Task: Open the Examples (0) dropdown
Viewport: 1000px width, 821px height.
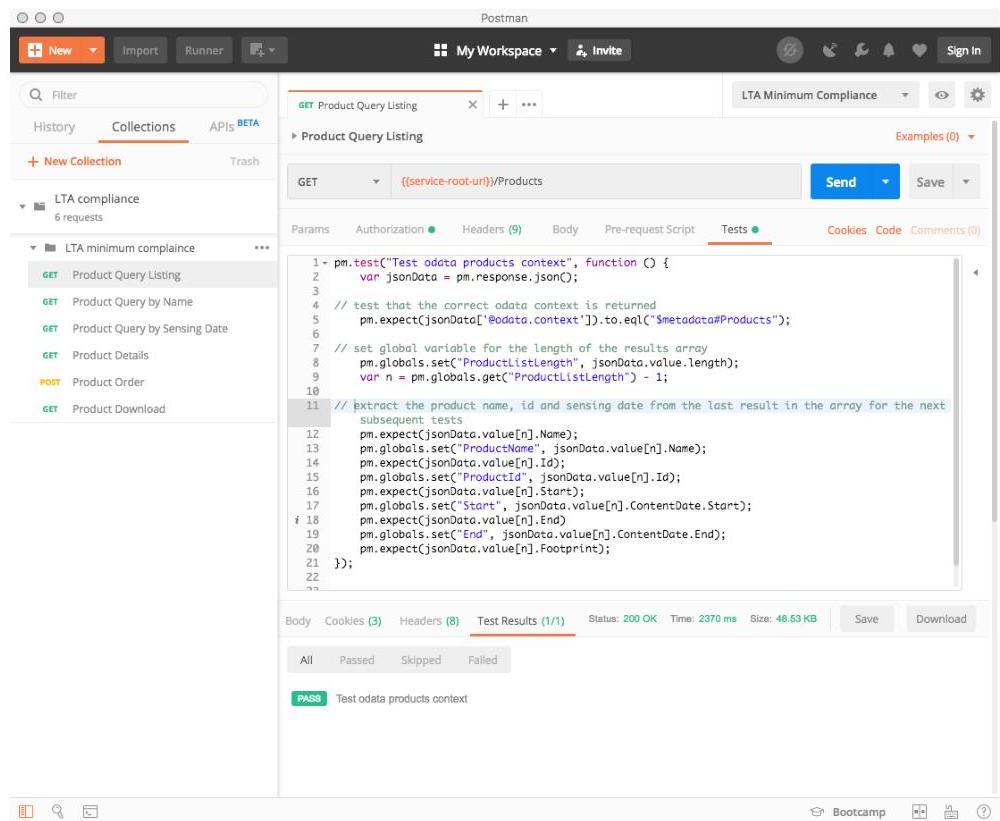Action: point(935,137)
